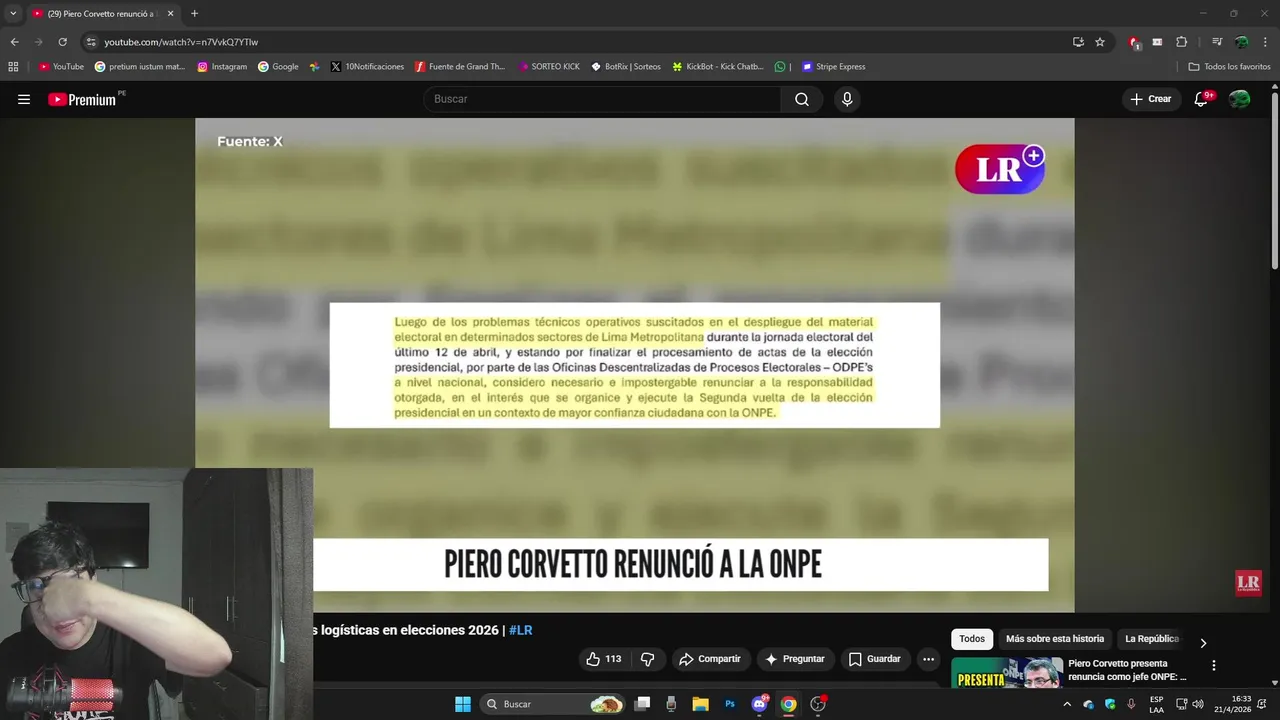
Task: Click the browser back arrow
Action: 14,42
